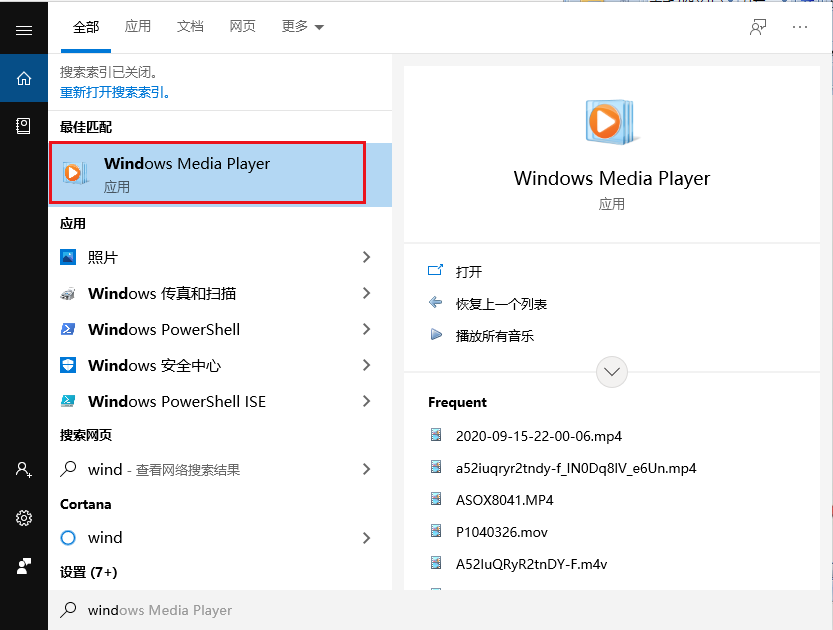Expand more actions with the circular chevron
This screenshot has height=630, width=833.
(611, 372)
